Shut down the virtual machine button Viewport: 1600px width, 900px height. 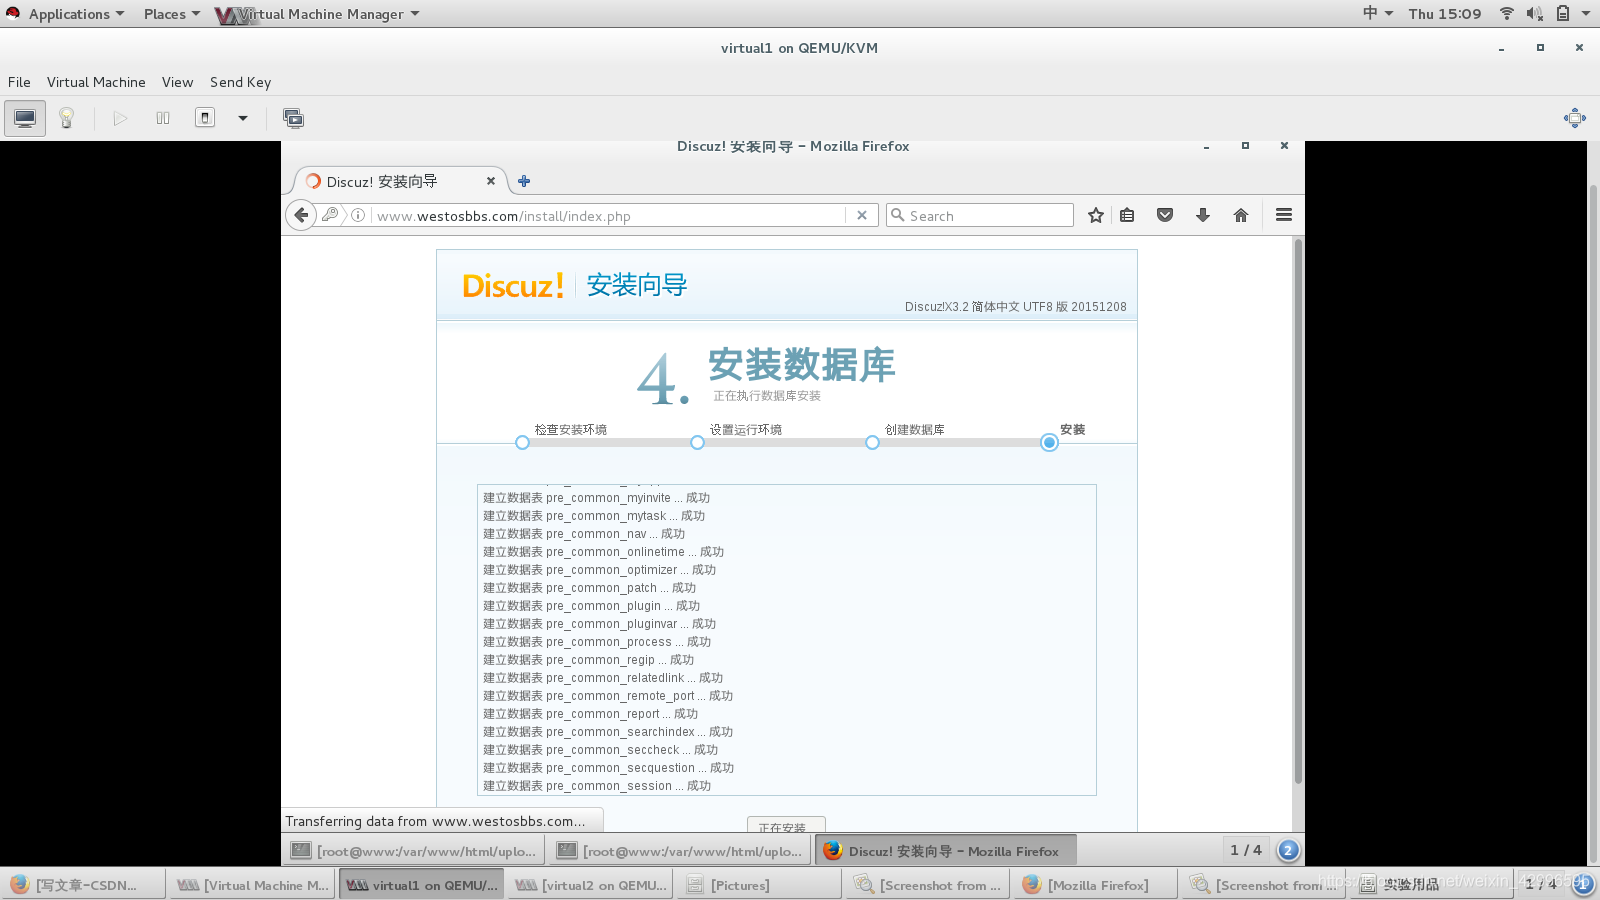tap(205, 118)
